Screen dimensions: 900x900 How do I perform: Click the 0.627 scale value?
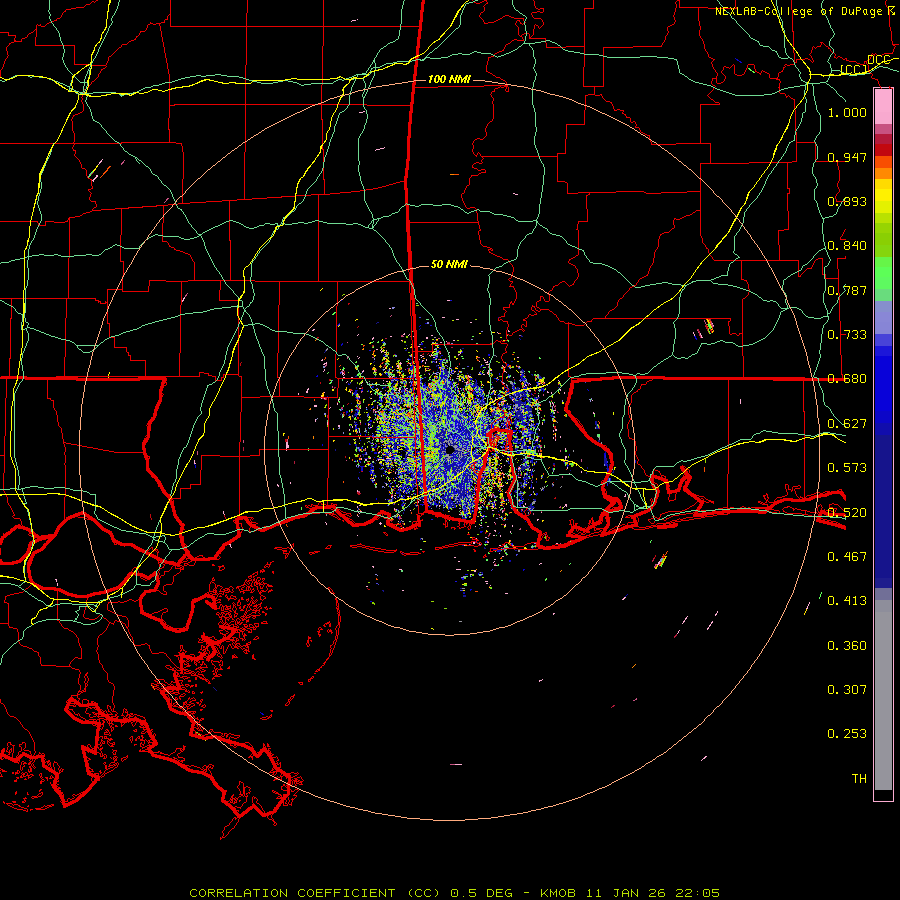(x=847, y=424)
